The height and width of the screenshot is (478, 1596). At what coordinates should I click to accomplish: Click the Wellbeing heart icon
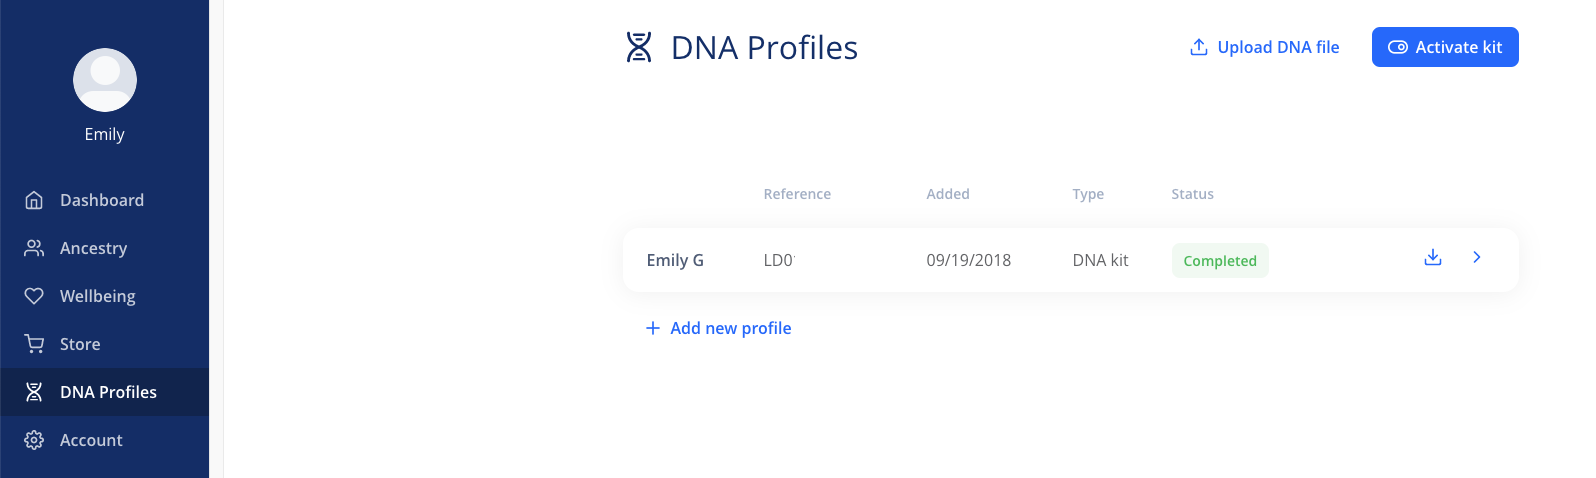[34, 296]
